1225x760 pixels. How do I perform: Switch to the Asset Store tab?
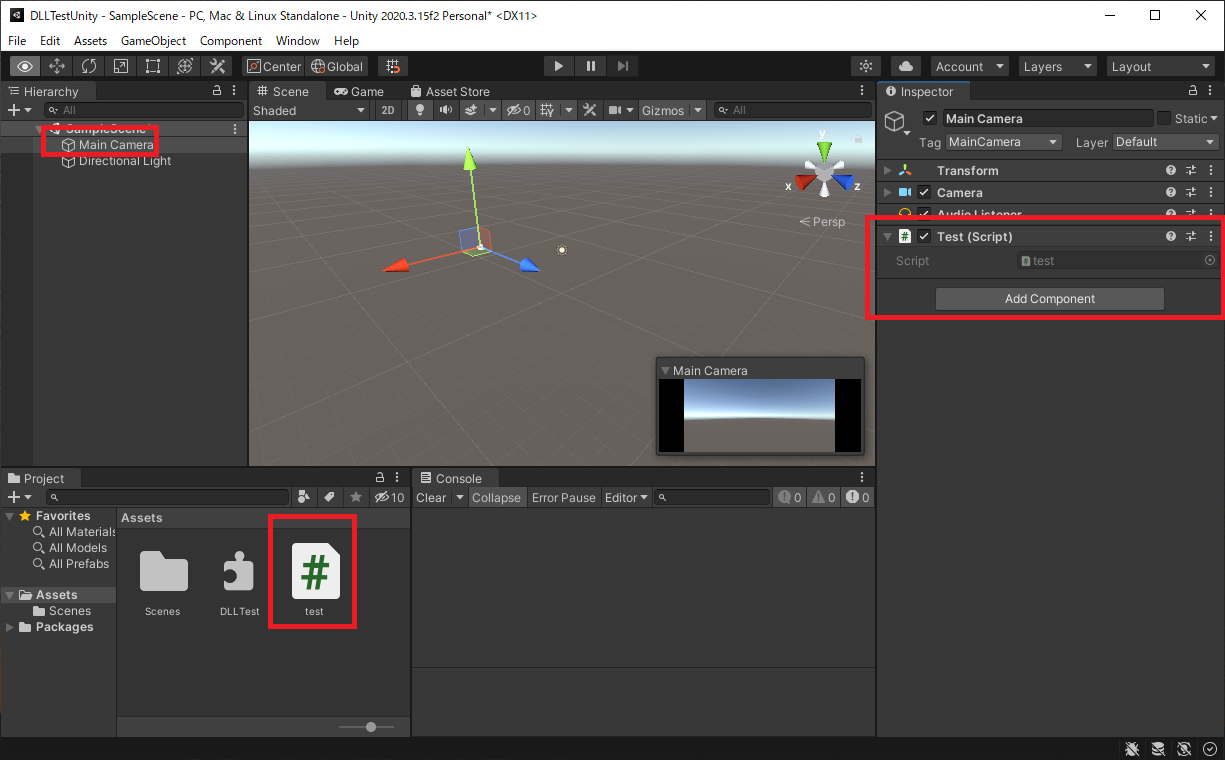(x=449, y=91)
